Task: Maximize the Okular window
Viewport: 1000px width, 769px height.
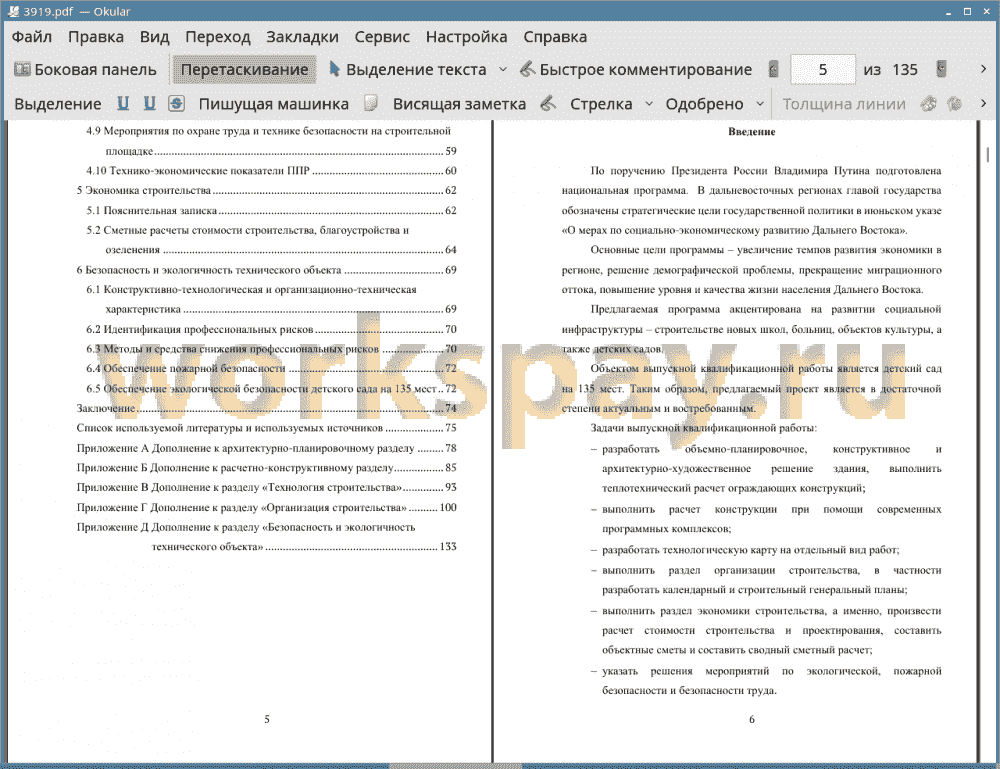Action: (x=967, y=11)
